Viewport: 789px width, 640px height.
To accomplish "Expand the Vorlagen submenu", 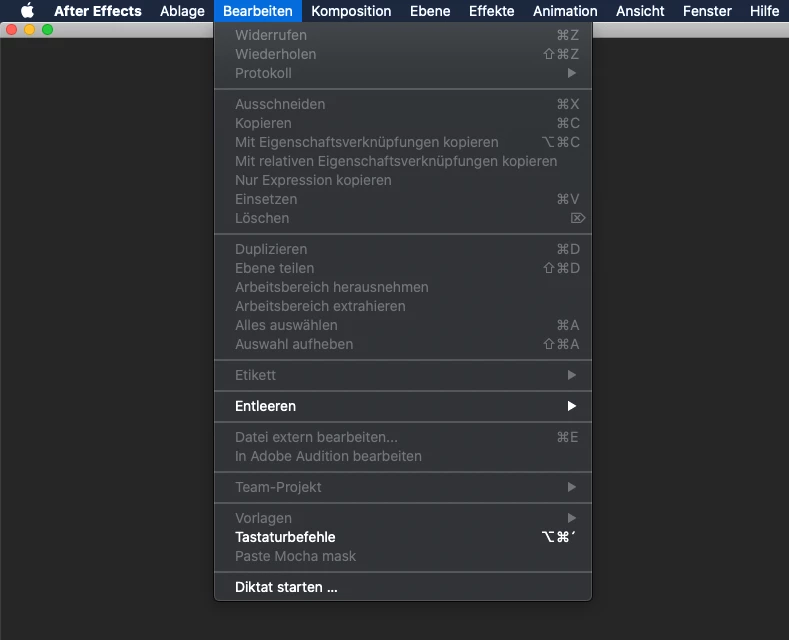I will tap(403, 518).
